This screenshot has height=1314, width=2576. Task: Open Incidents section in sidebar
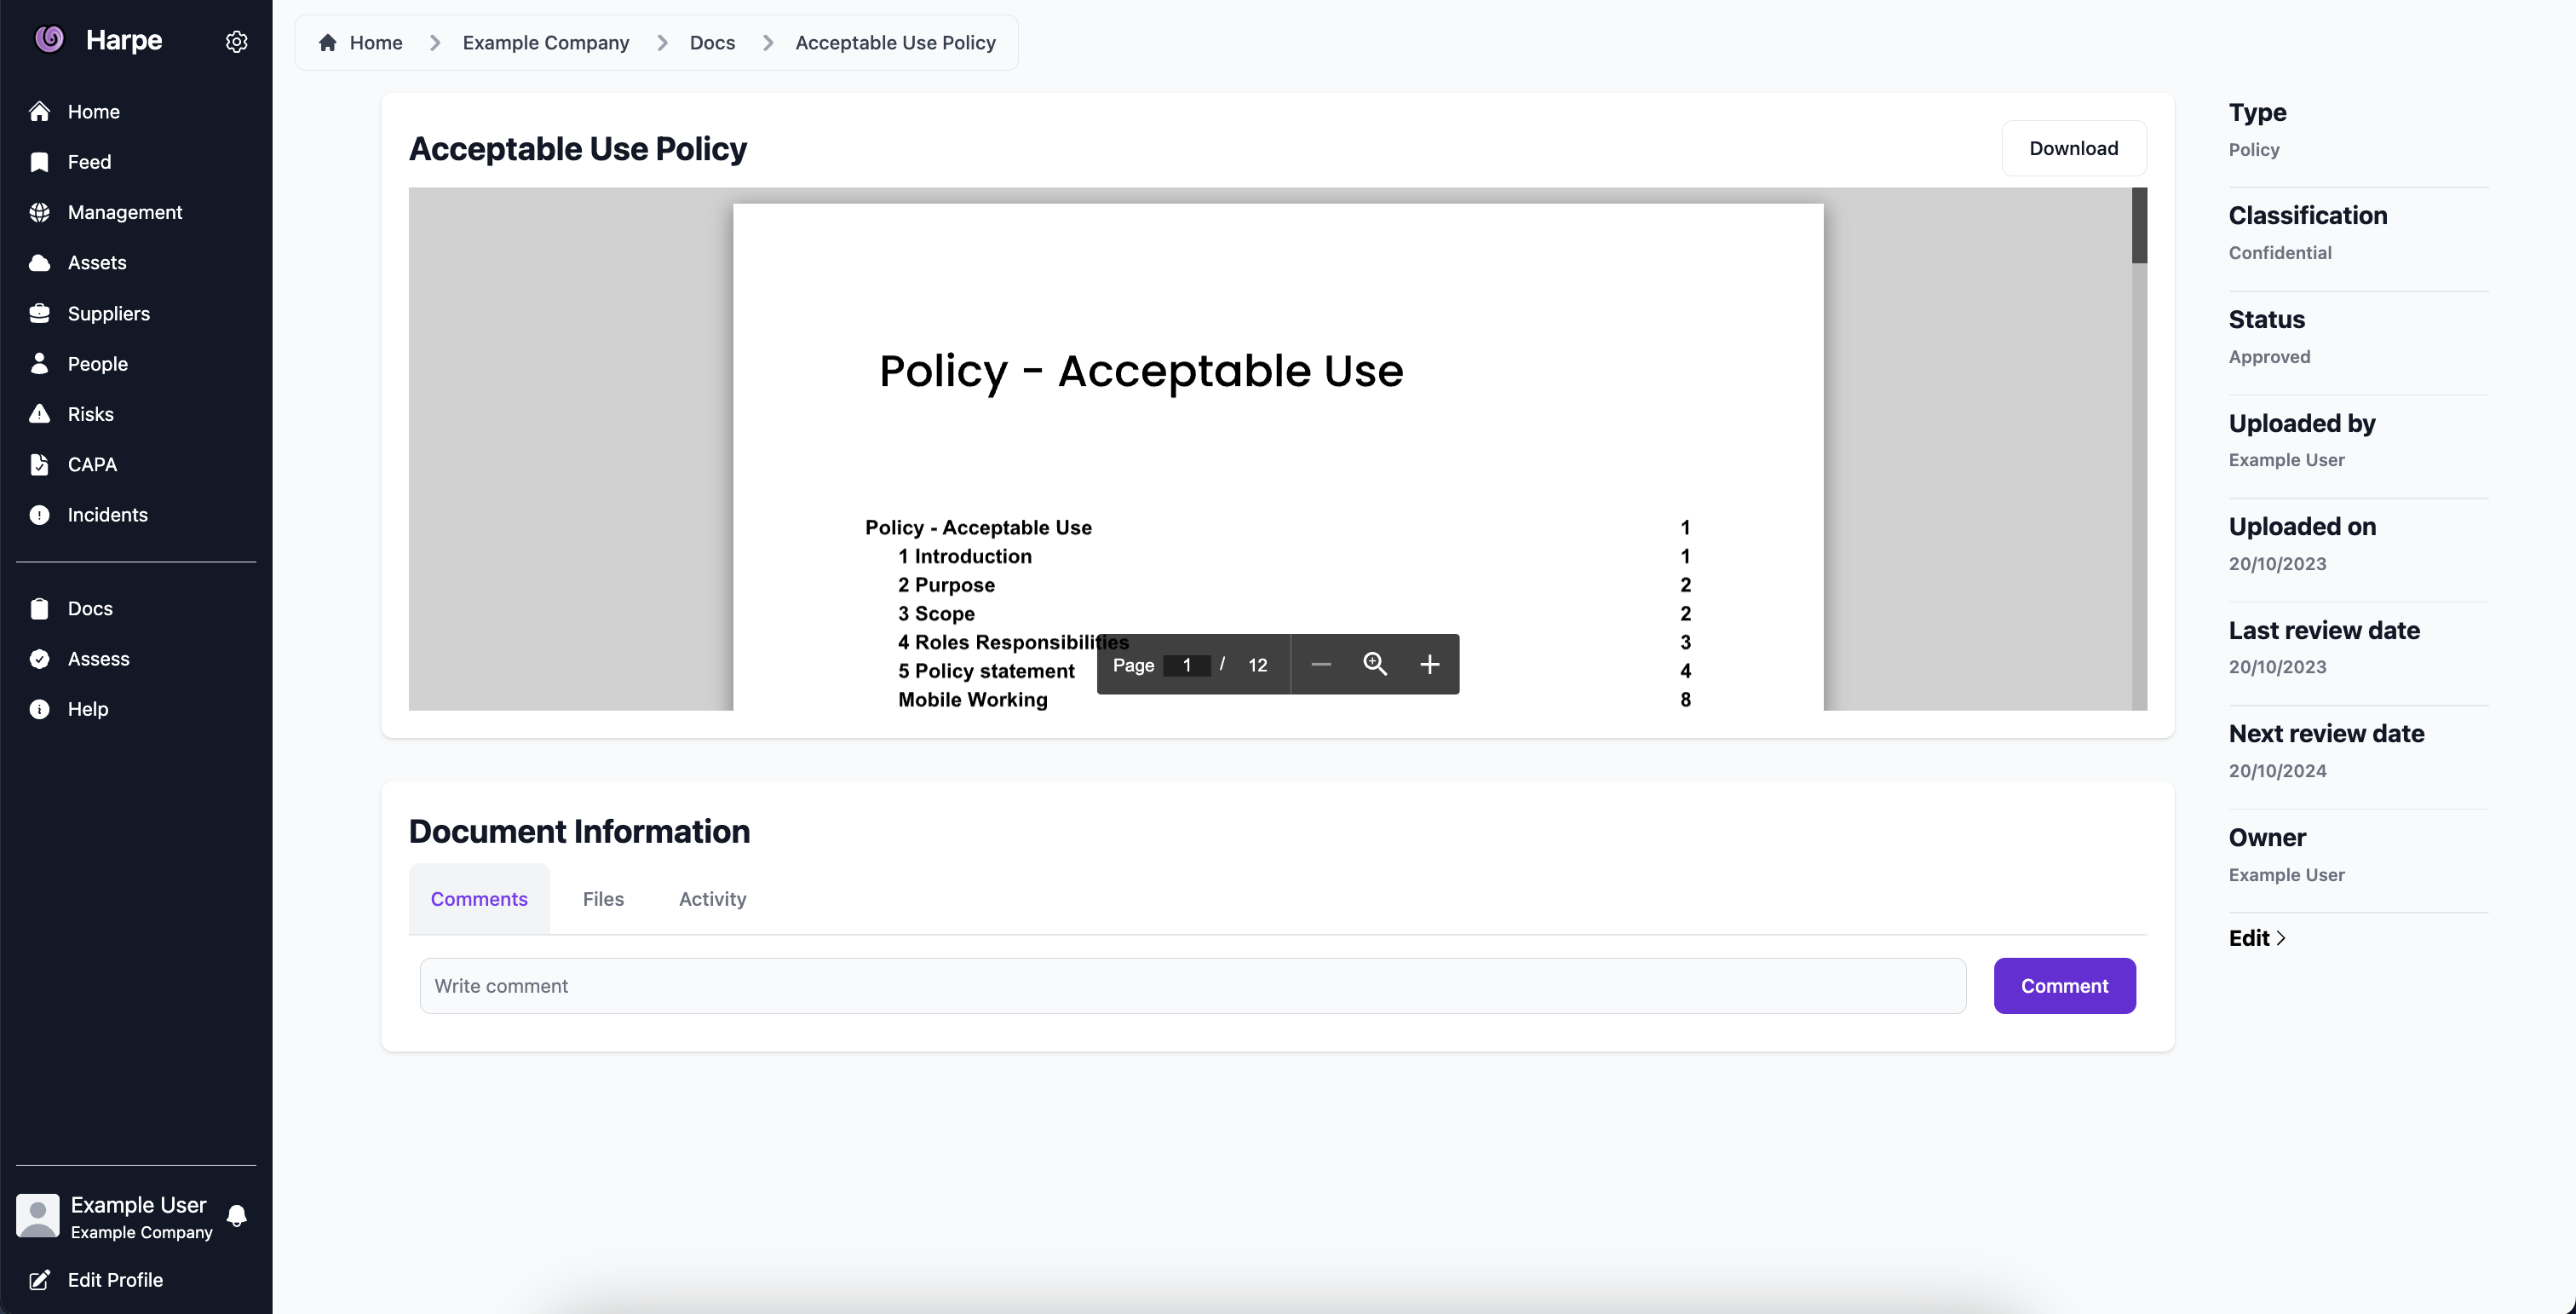(107, 515)
